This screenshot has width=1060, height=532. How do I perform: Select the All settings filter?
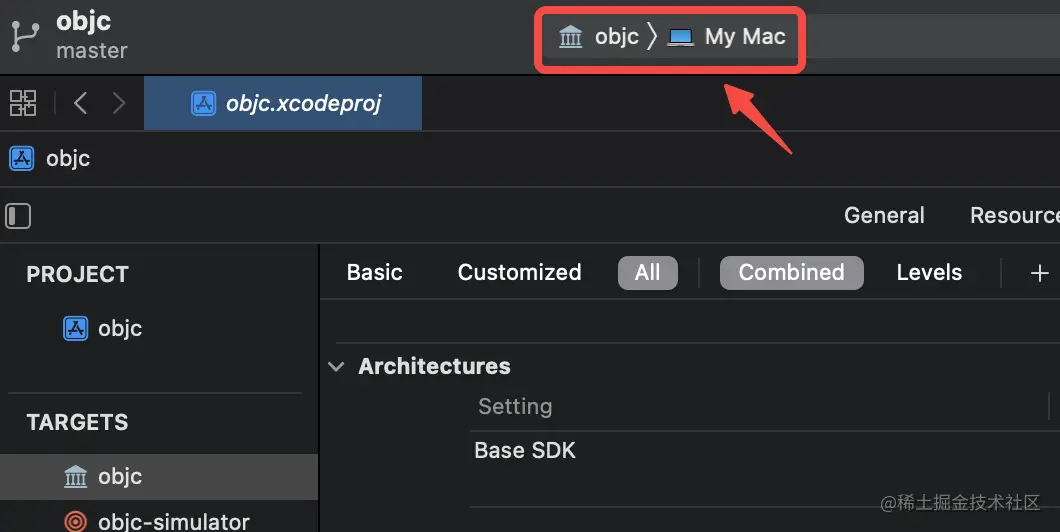coord(647,272)
